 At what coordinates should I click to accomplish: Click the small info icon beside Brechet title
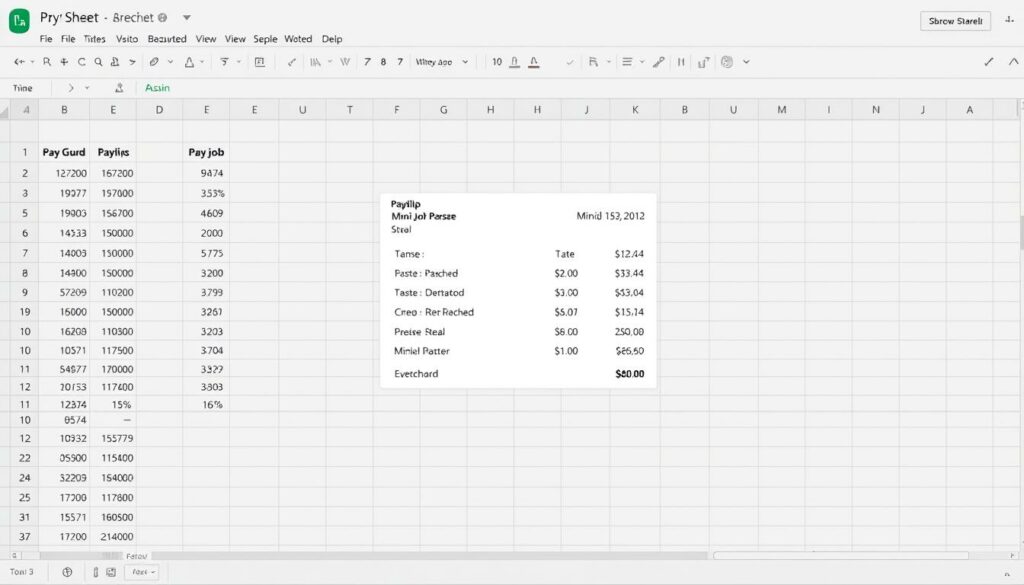click(163, 18)
